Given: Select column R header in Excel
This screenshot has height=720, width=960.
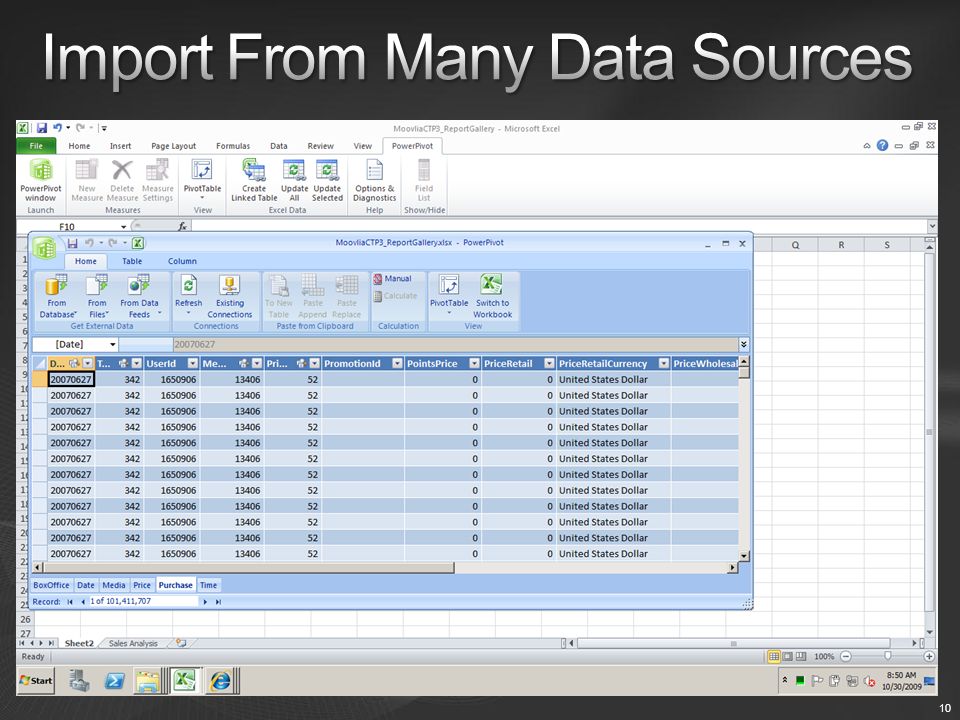Looking at the screenshot, I should point(841,245).
